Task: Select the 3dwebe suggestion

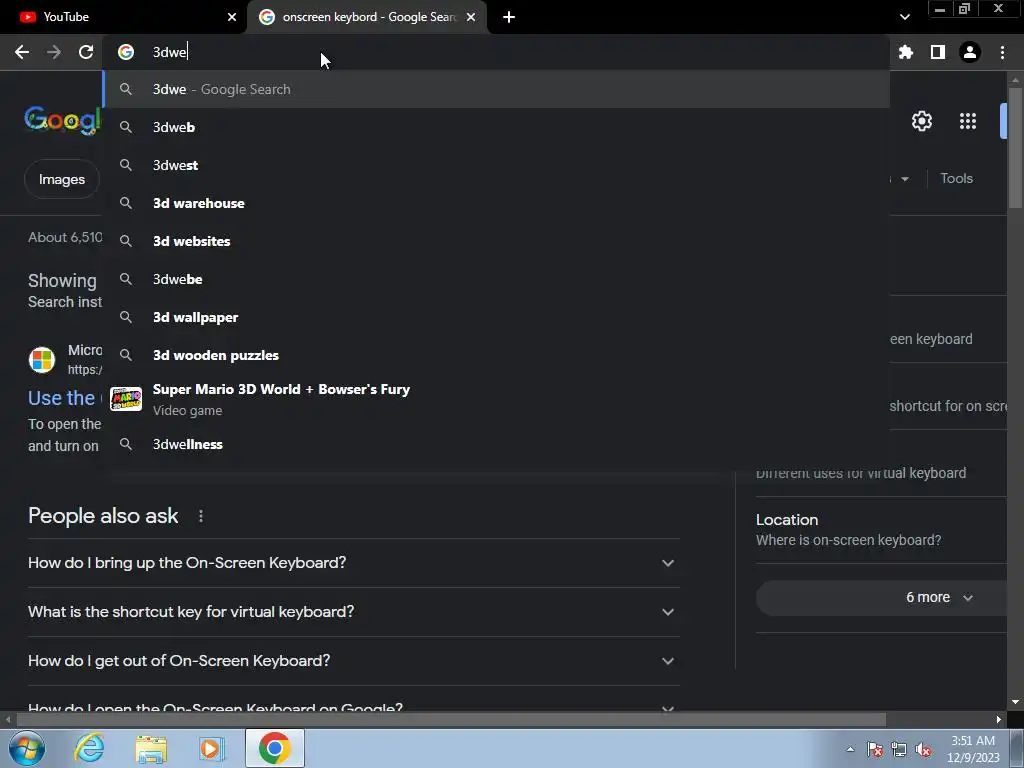Action: [x=496, y=279]
